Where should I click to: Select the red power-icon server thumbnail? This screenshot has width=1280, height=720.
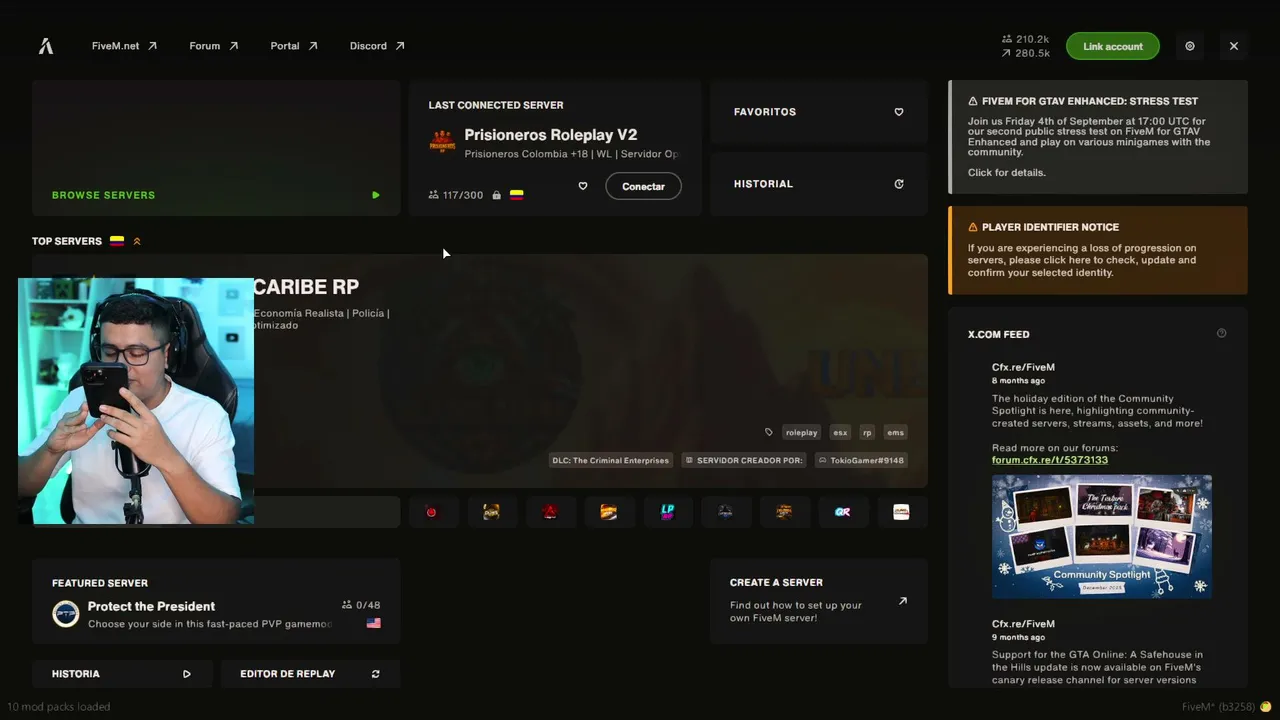coord(431,512)
